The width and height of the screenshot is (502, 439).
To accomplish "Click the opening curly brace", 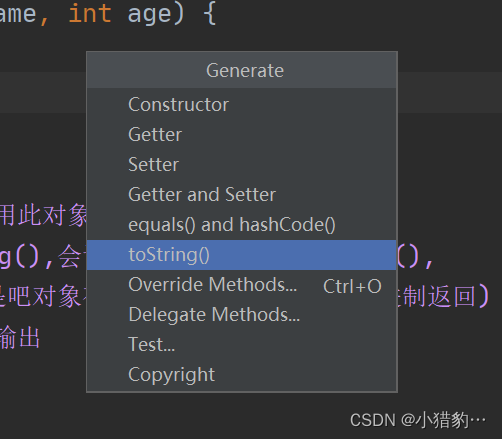I will (x=210, y=14).
